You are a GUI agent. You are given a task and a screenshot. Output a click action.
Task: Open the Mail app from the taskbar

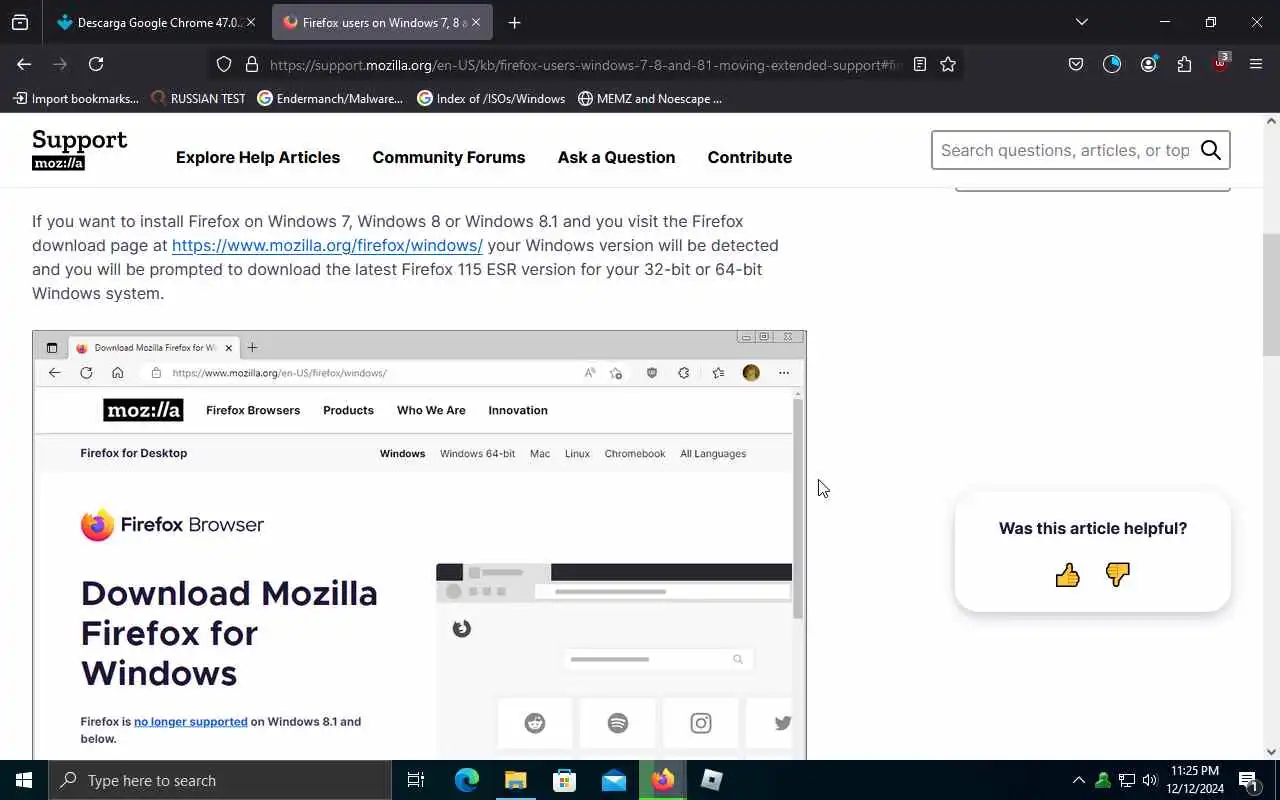coord(613,780)
